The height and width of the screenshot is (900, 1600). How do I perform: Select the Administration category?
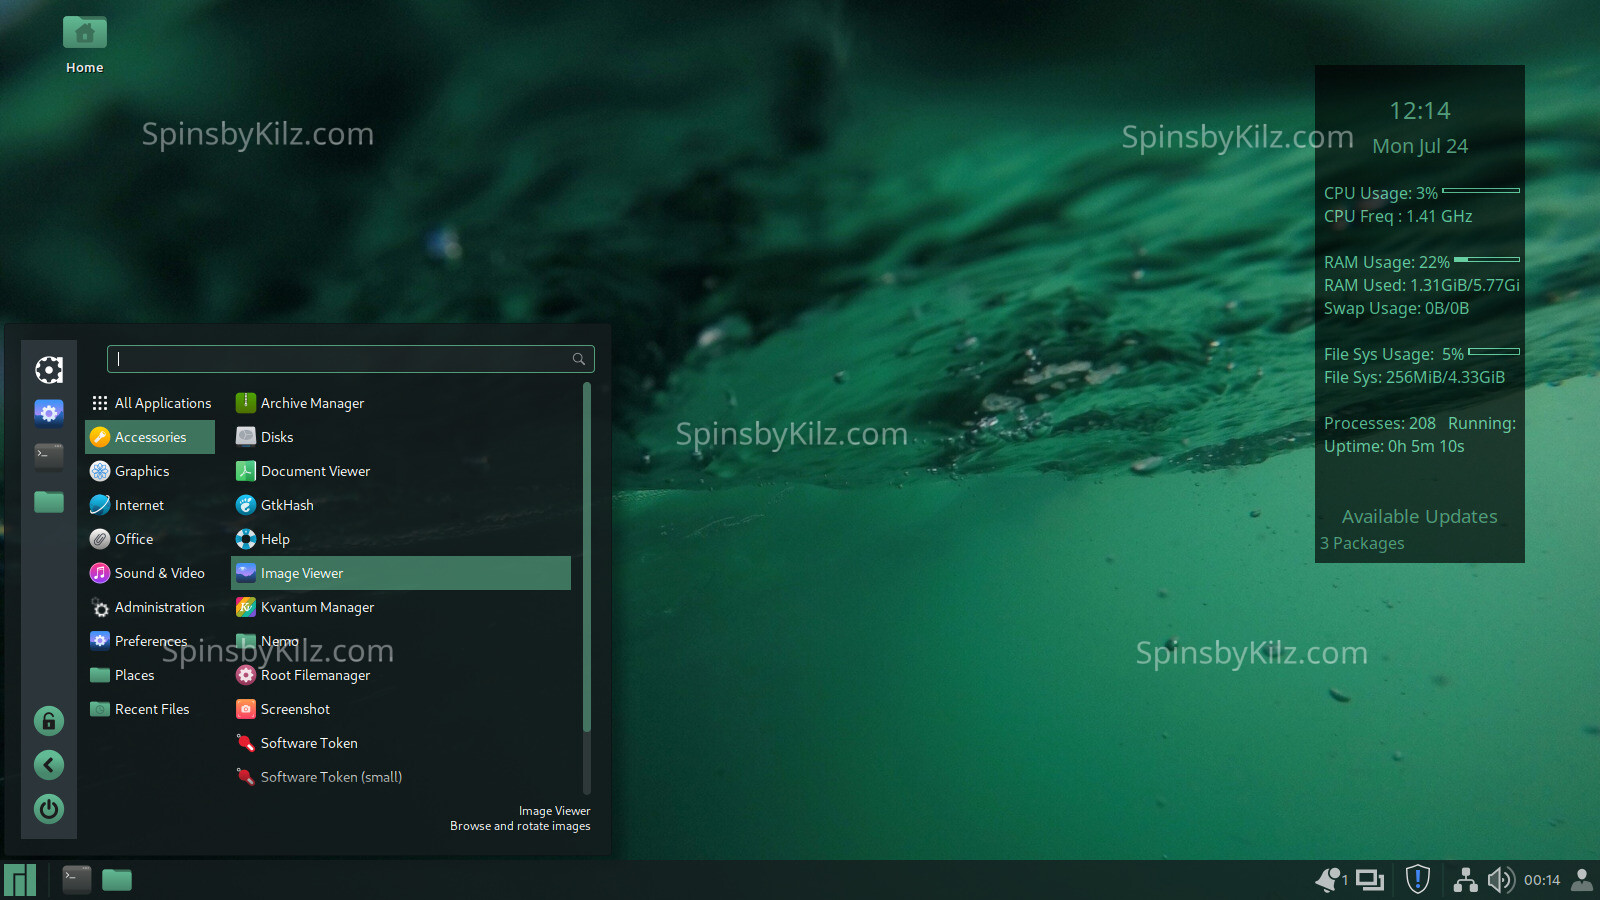[x=150, y=607]
